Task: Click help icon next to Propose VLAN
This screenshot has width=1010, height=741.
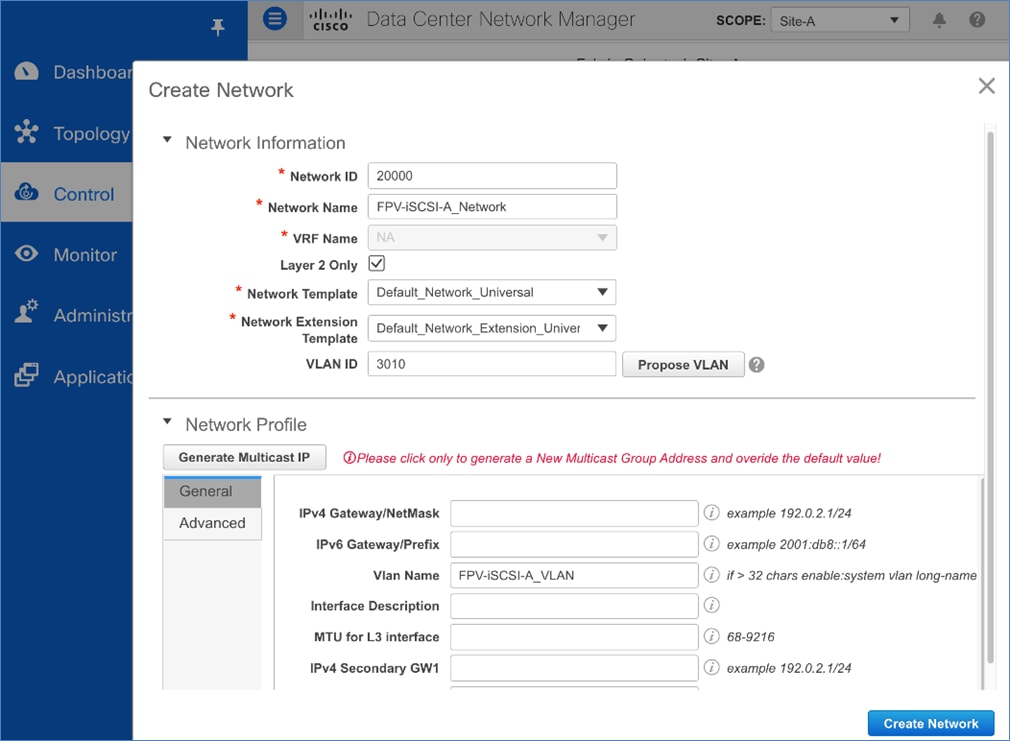Action: 757,365
